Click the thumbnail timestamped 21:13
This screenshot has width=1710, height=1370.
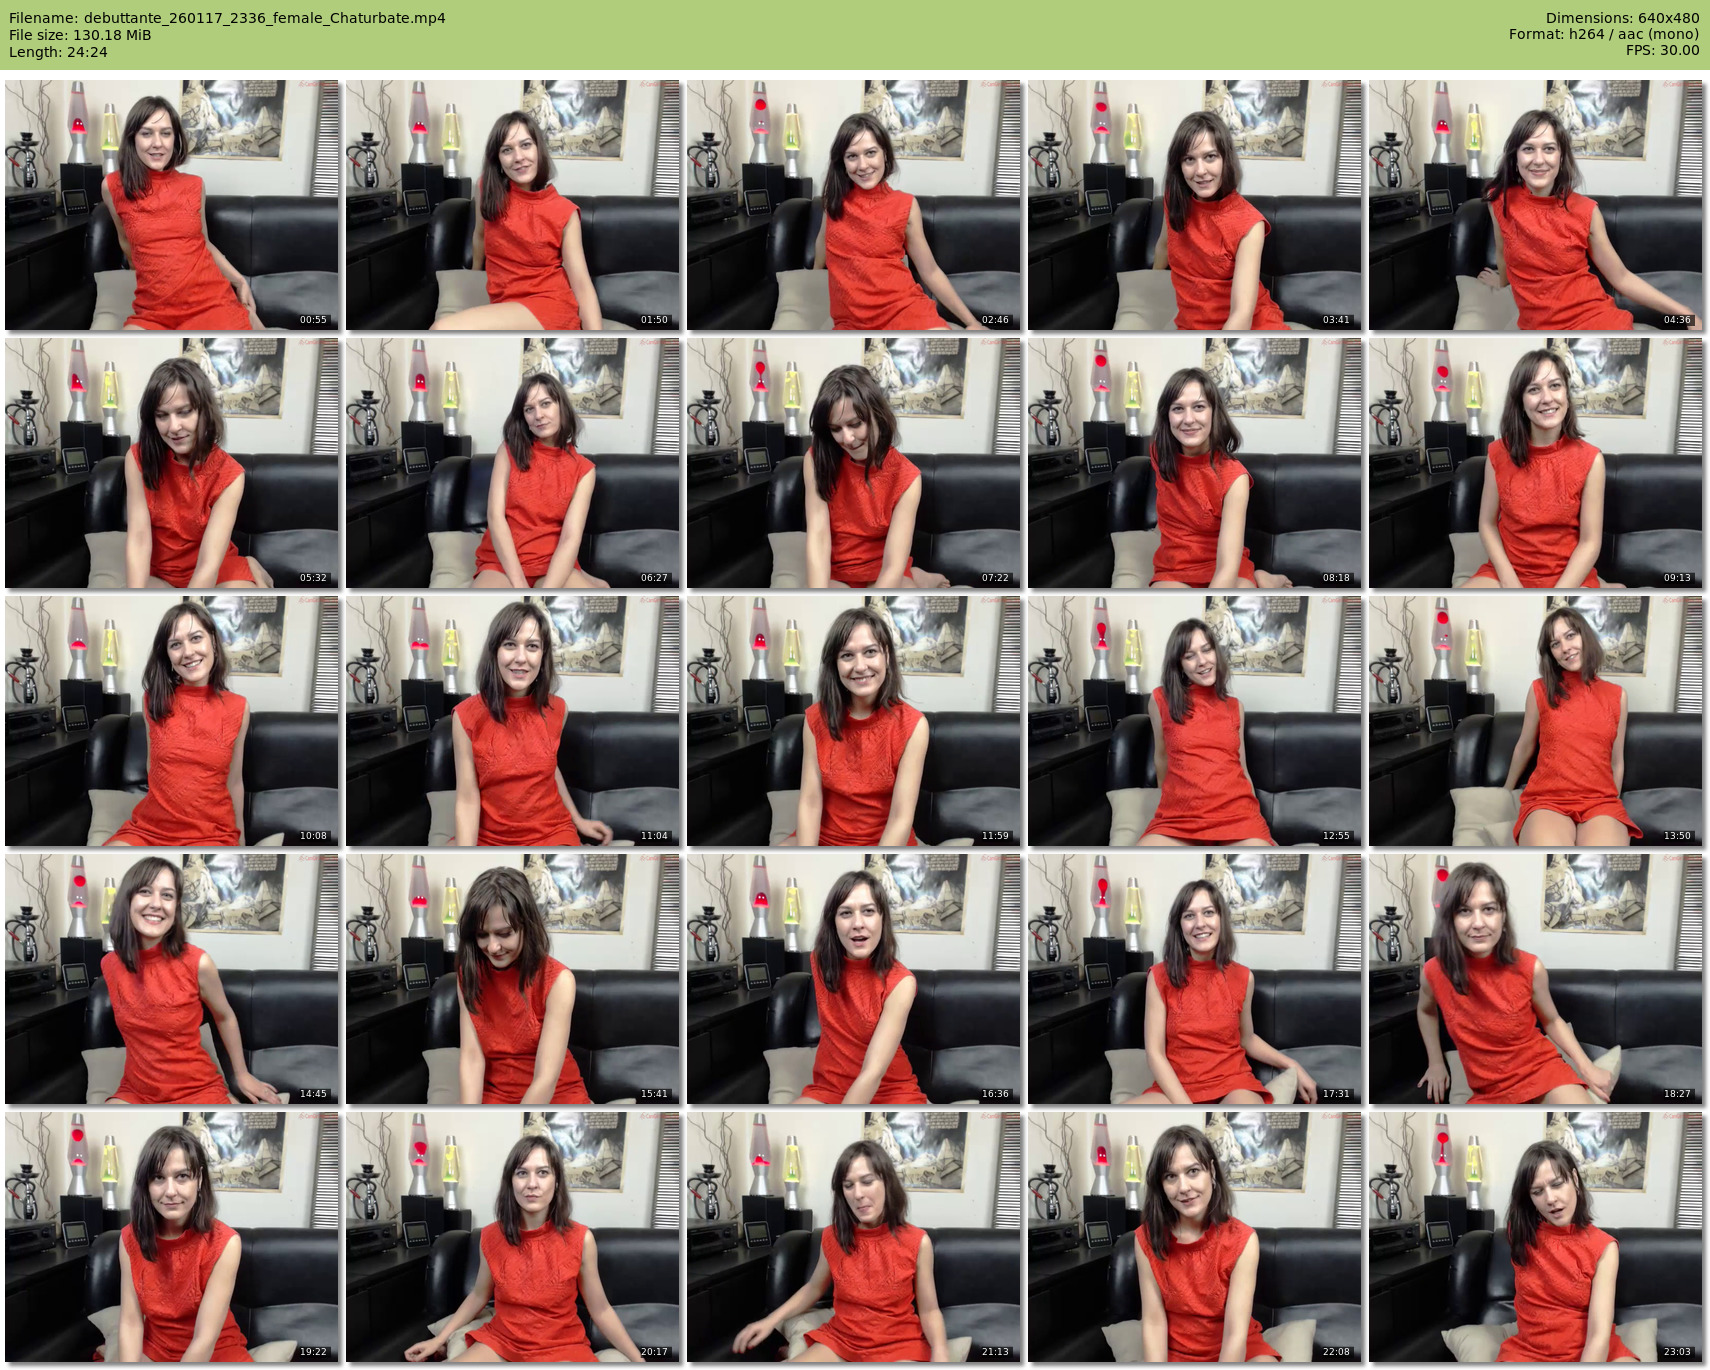(x=854, y=1237)
